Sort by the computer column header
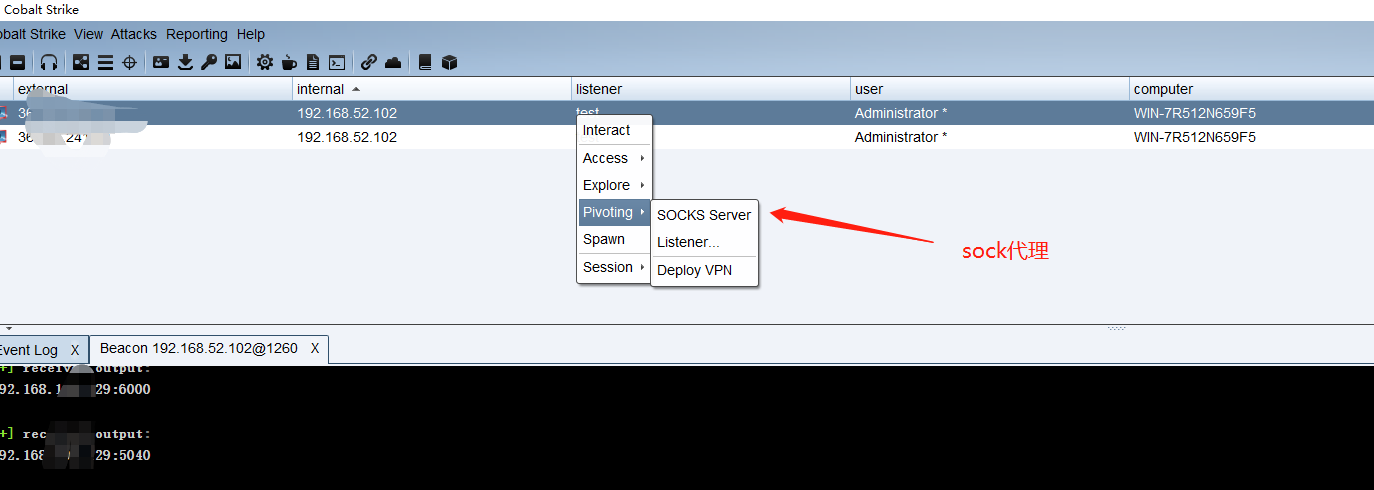 click(1251, 89)
